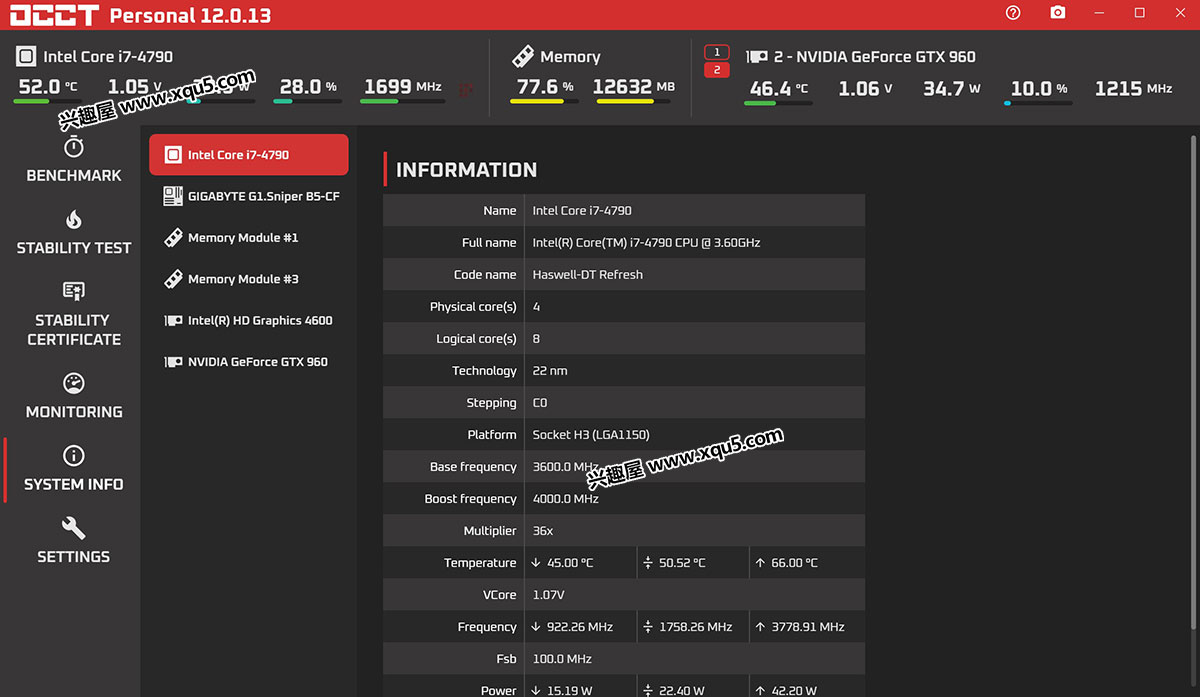This screenshot has width=1200, height=697.
Task: Click the Haswell-DT Refresh code name
Action: [x=587, y=274]
